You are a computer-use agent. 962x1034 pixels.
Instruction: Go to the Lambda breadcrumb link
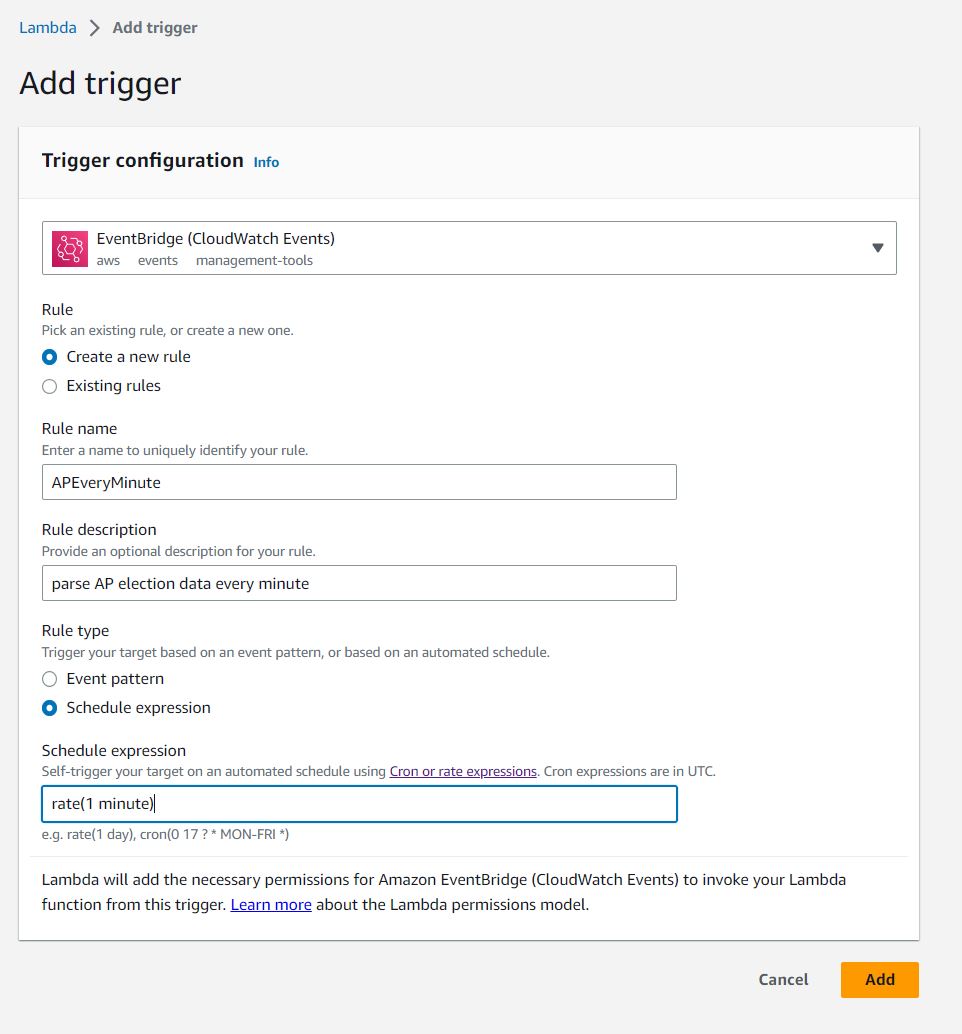click(x=47, y=28)
